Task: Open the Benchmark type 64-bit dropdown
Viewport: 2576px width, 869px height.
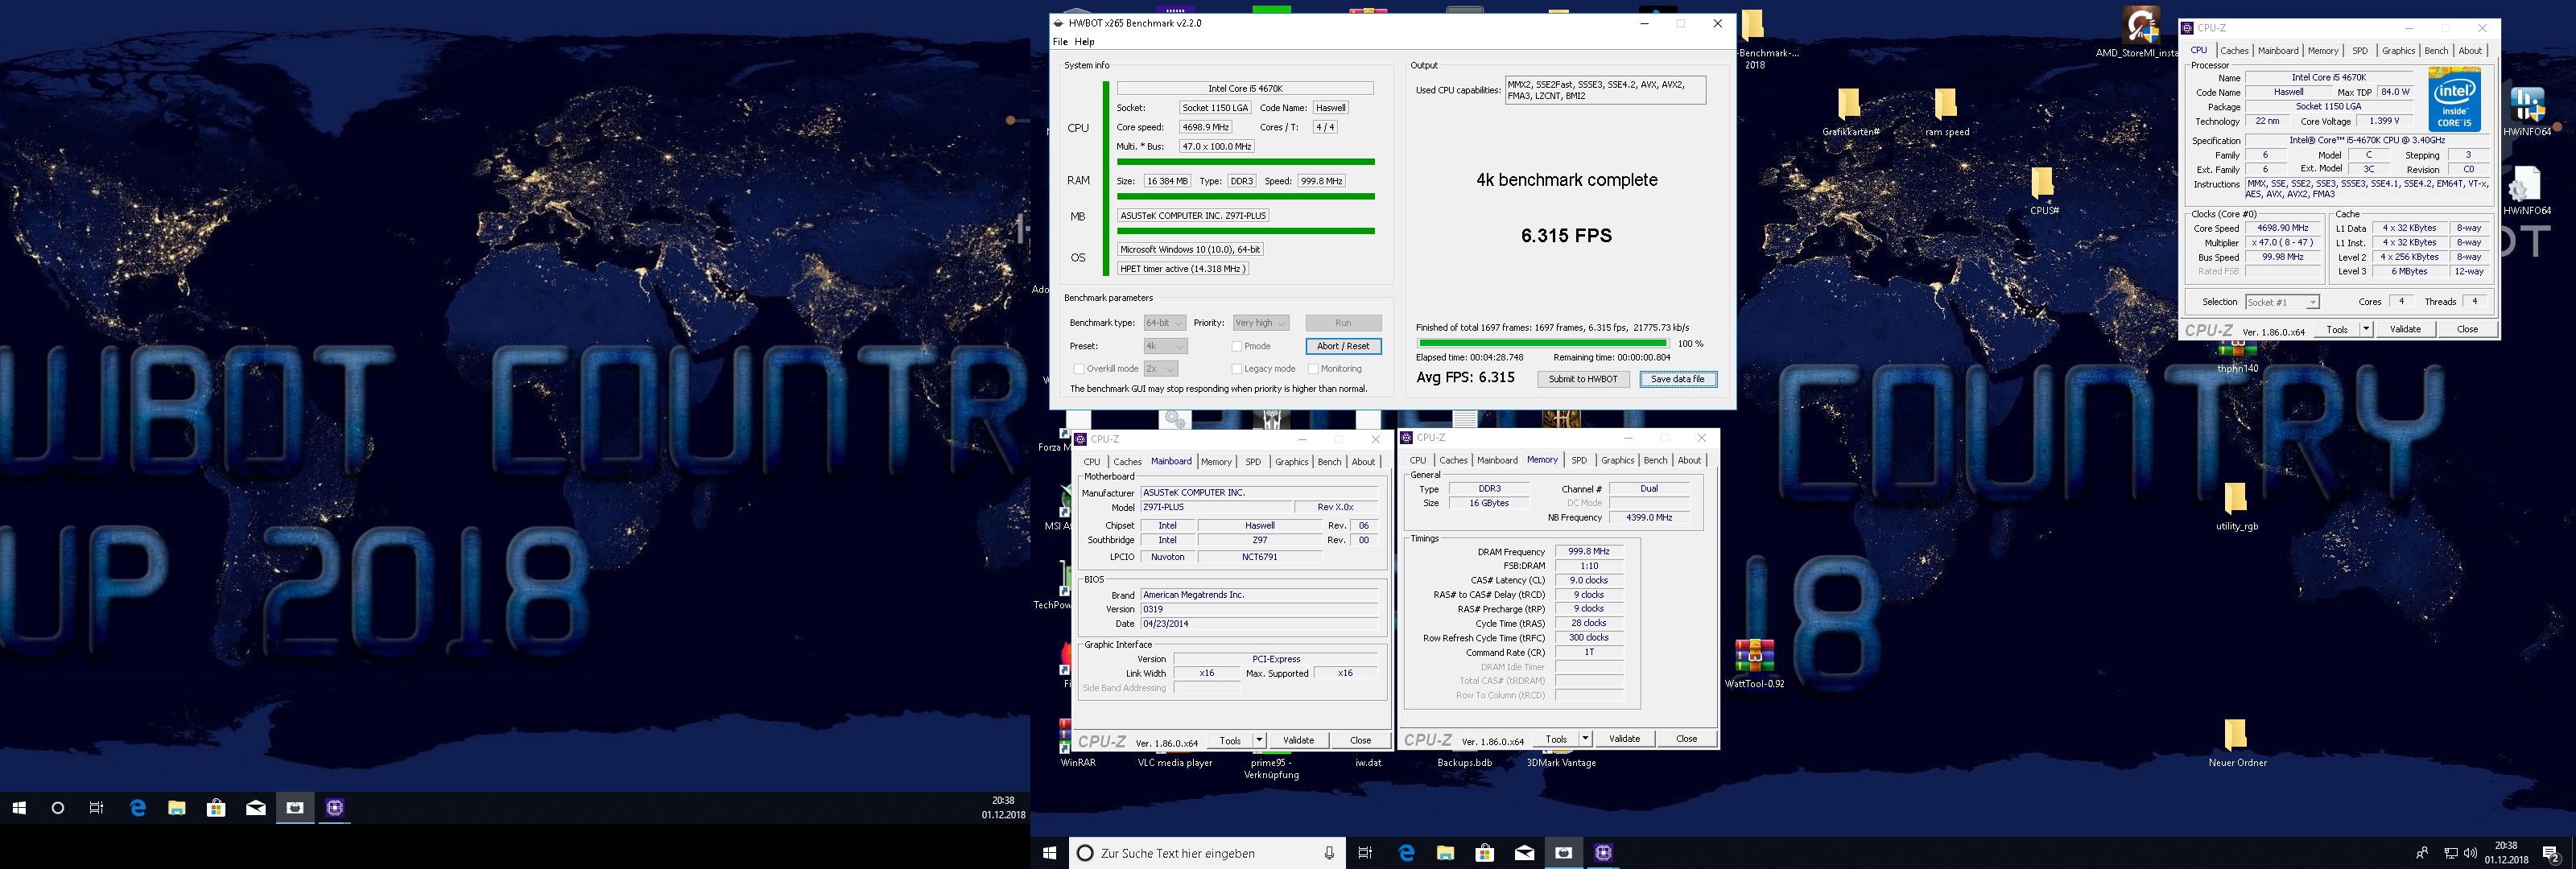Action: 1165,323
